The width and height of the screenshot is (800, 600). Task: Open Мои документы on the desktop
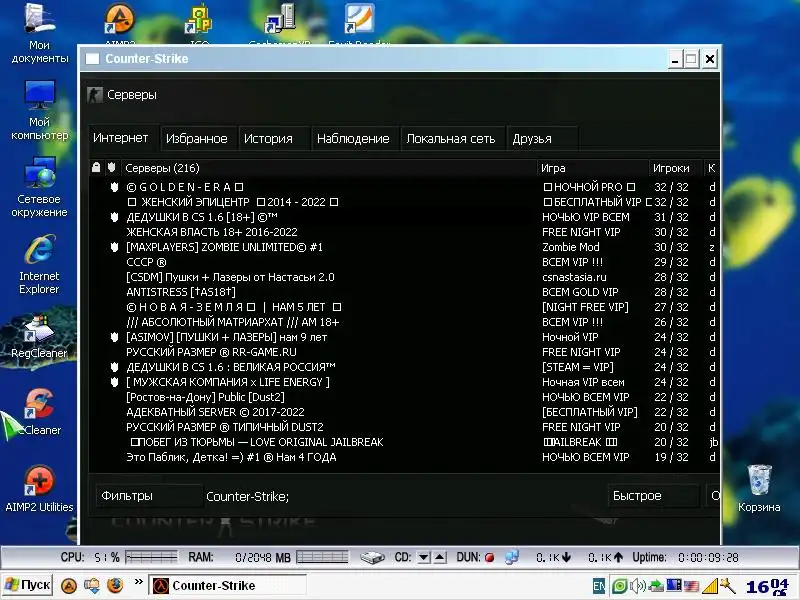40,33
